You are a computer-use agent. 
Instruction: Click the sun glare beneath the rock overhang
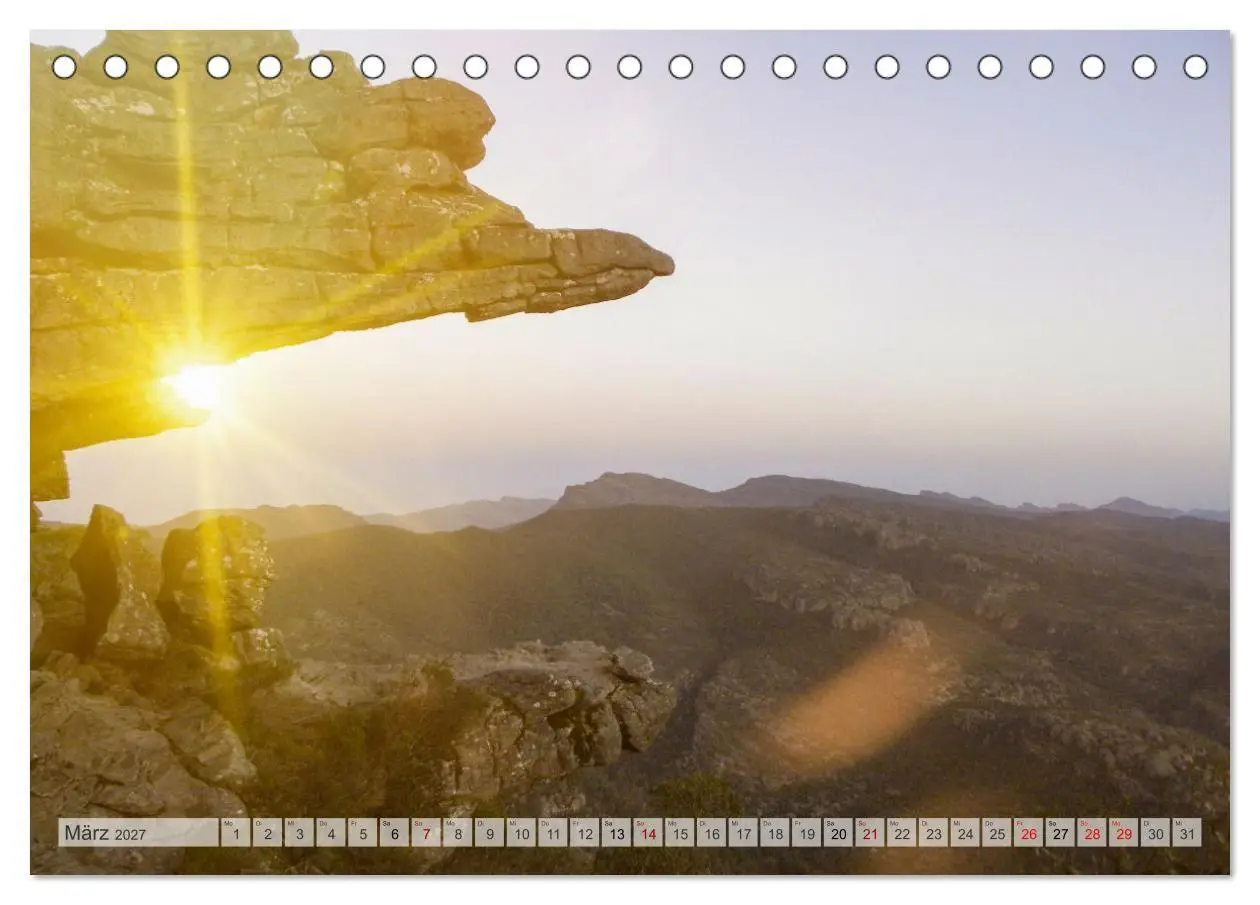coord(198,385)
